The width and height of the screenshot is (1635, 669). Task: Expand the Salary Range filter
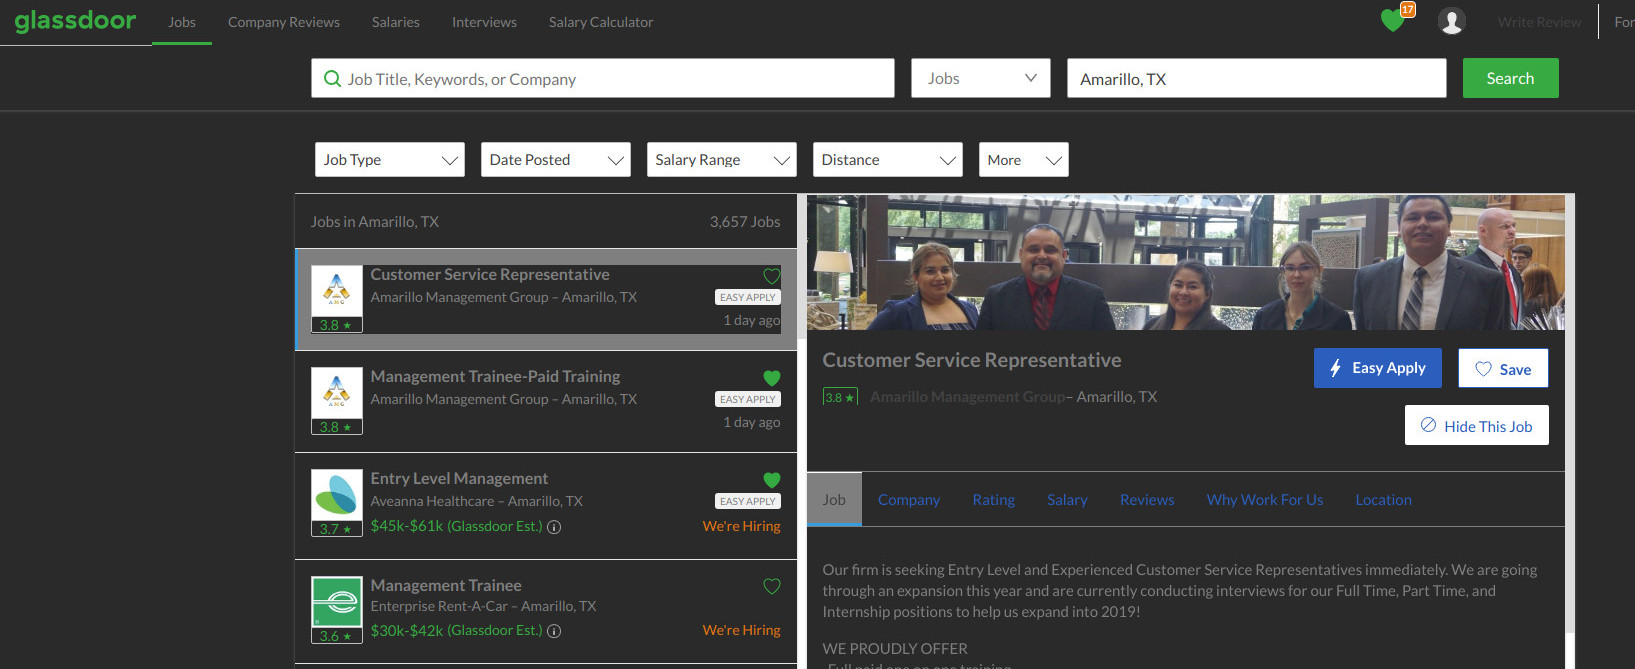pyautogui.click(x=722, y=160)
